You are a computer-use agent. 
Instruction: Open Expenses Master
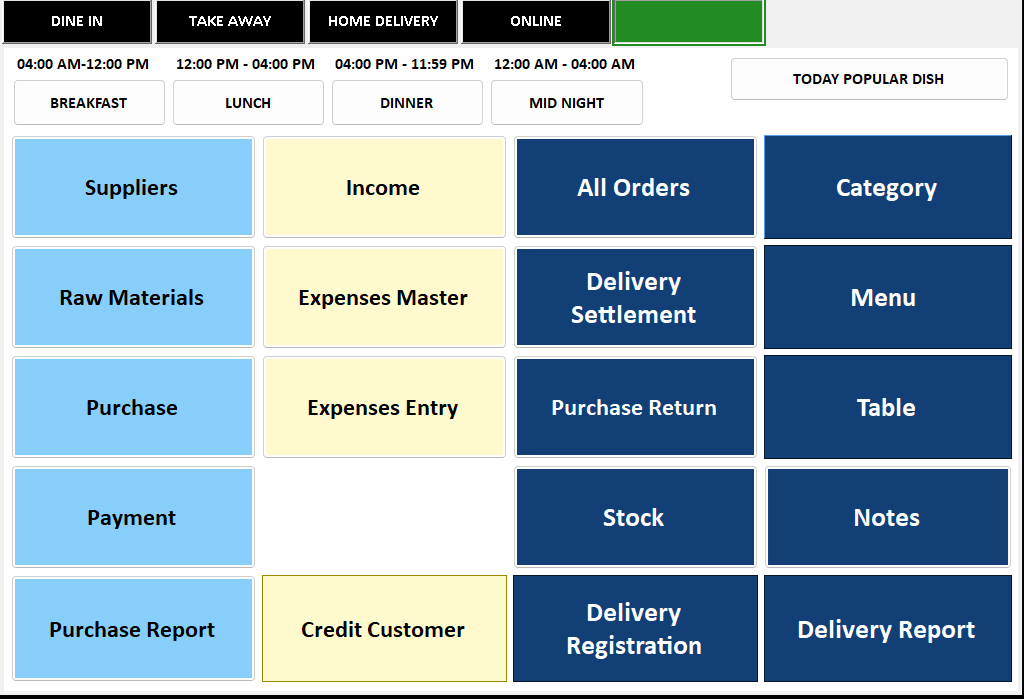pos(384,297)
